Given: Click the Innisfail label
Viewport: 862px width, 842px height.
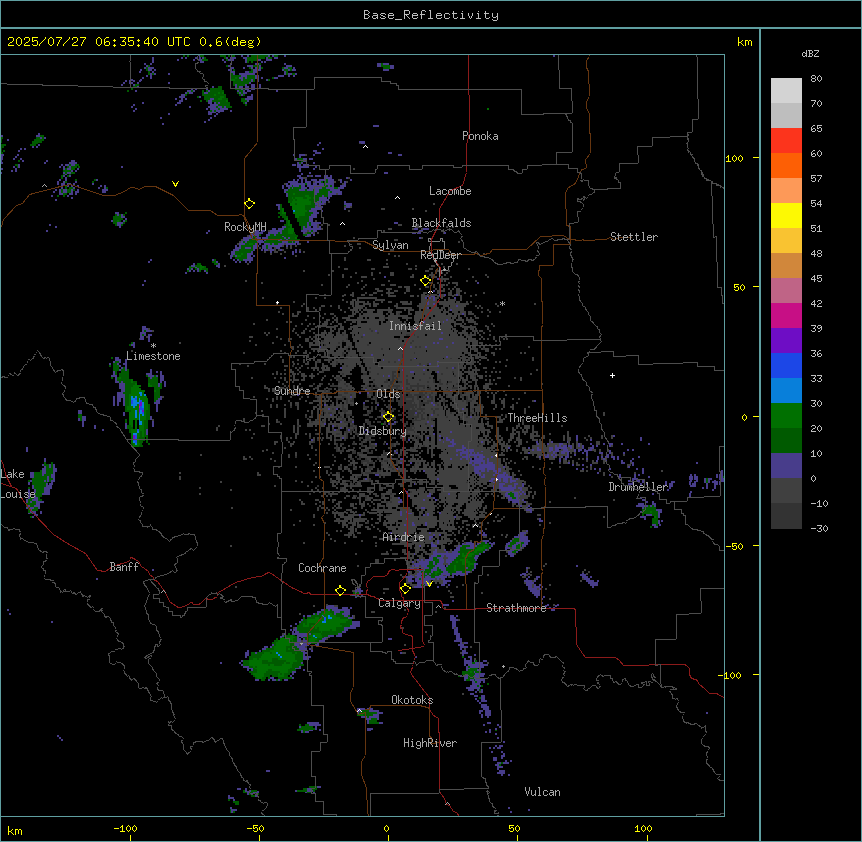Looking at the screenshot, I should pyautogui.click(x=415, y=326).
